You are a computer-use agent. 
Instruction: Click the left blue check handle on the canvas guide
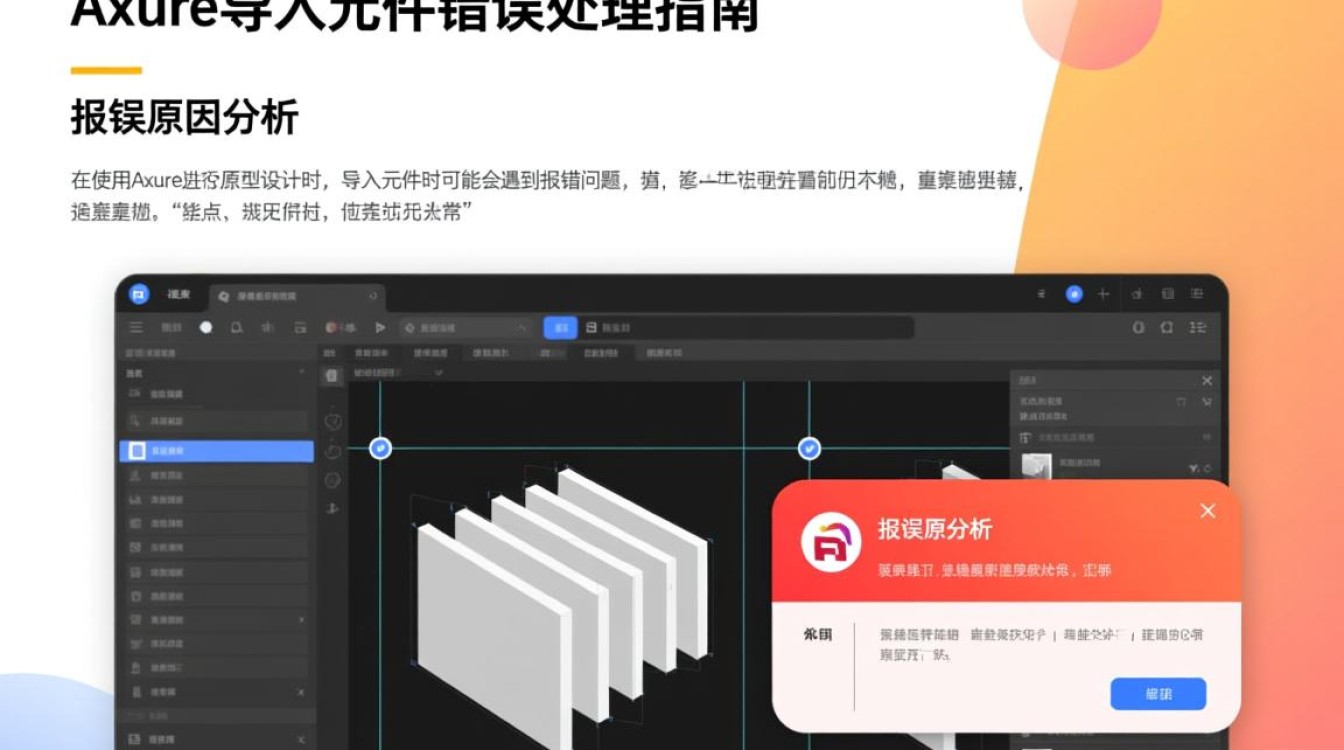click(x=380, y=448)
